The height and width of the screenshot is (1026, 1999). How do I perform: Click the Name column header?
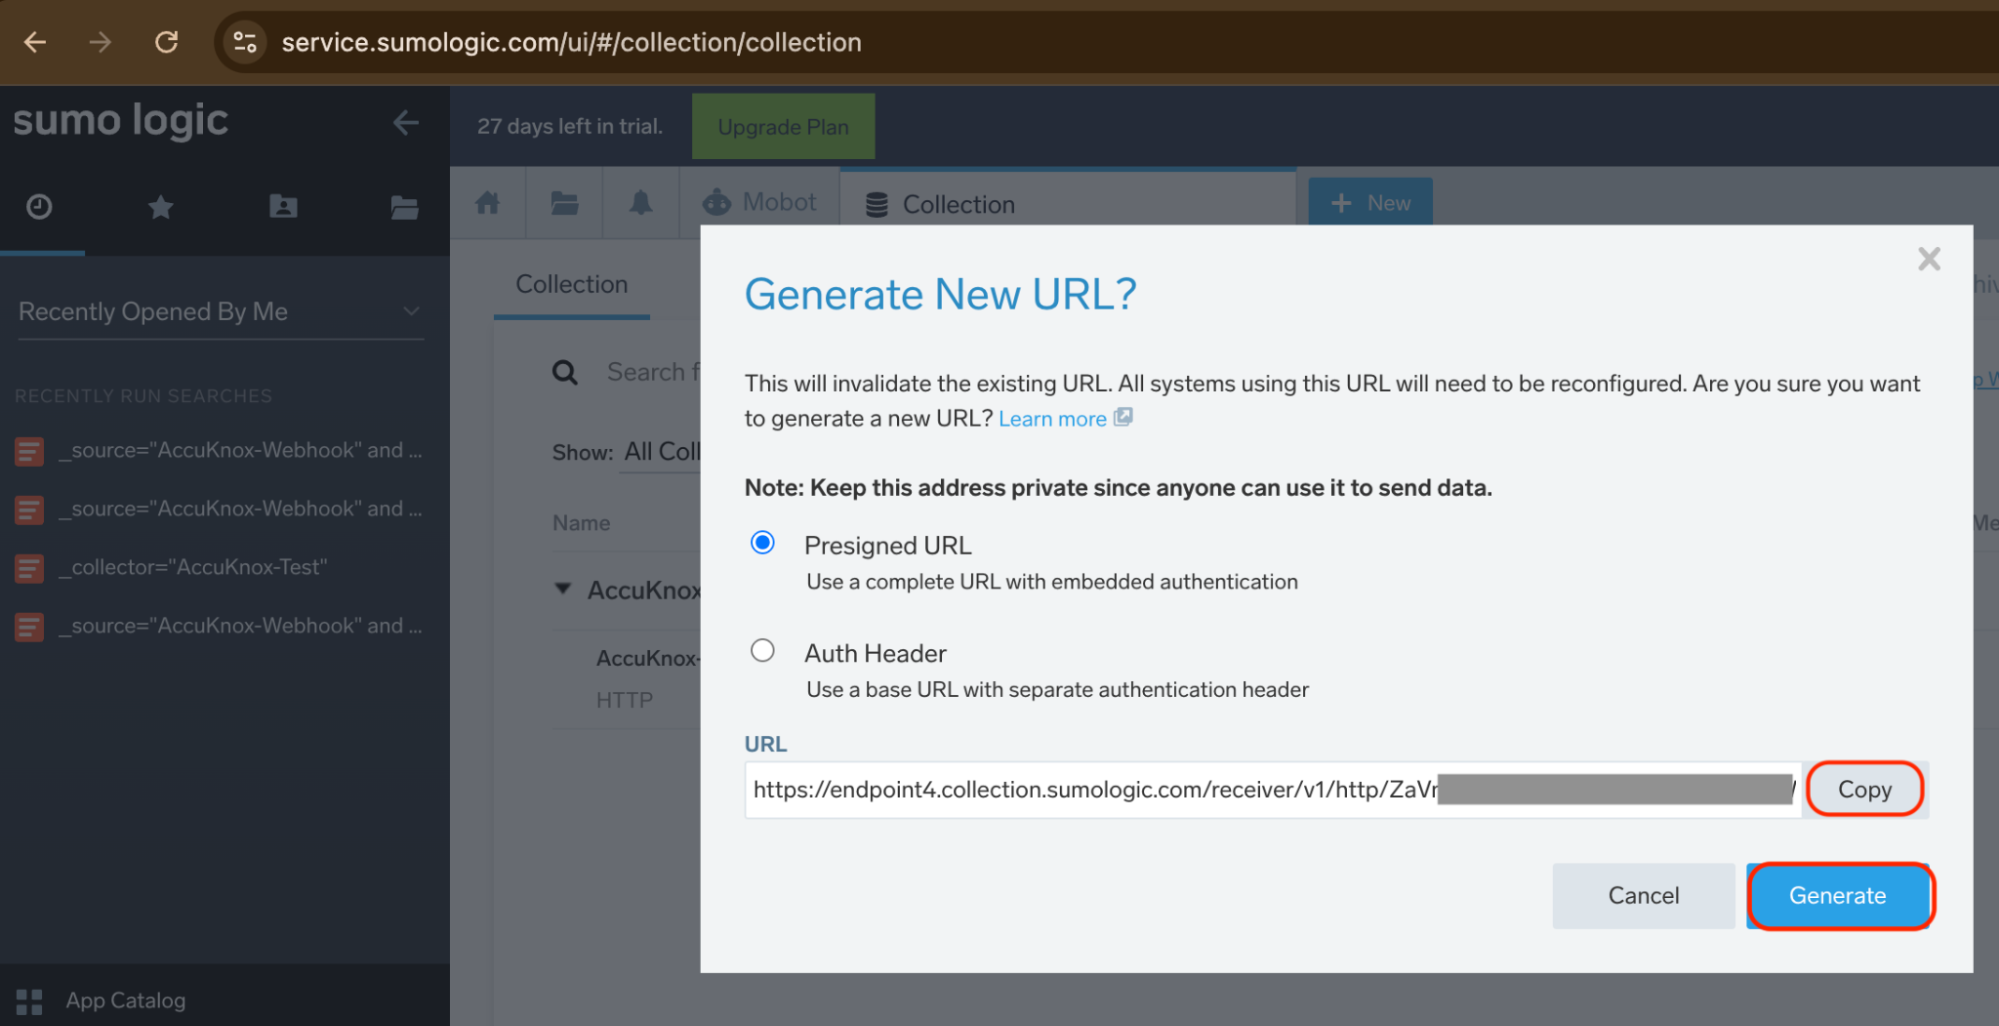[x=582, y=523]
